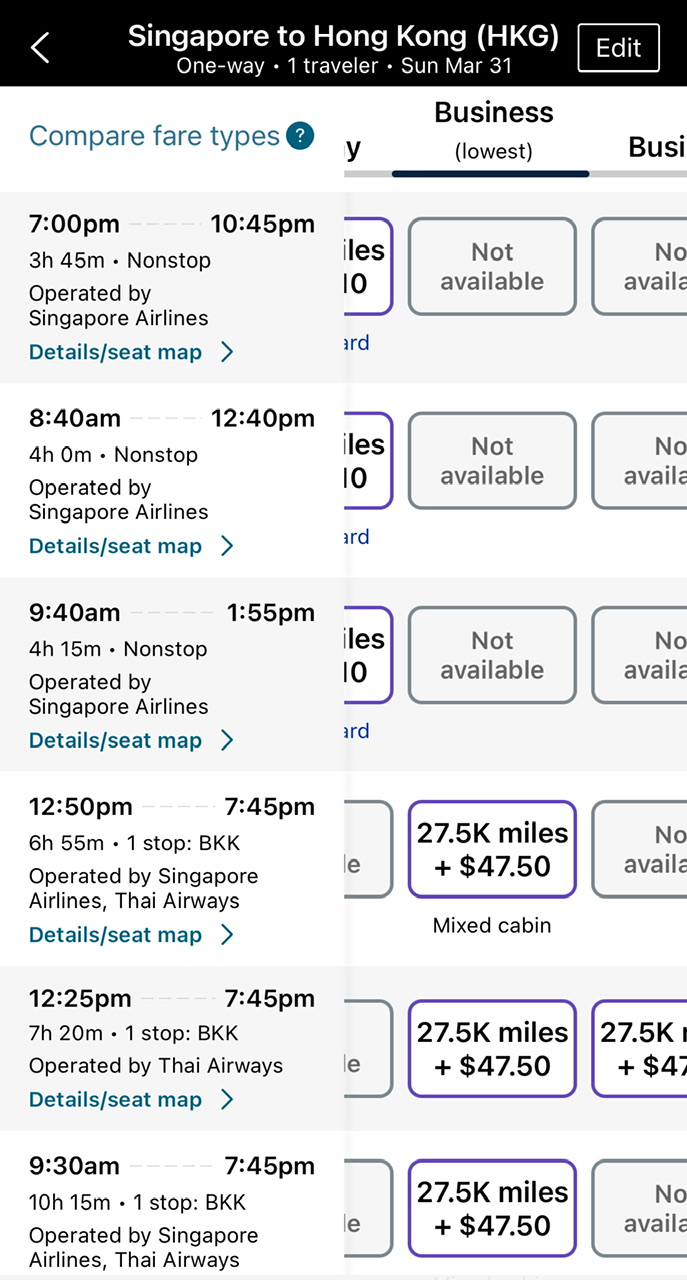Expand chevron for the 8:40am flight details

[227, 546]
